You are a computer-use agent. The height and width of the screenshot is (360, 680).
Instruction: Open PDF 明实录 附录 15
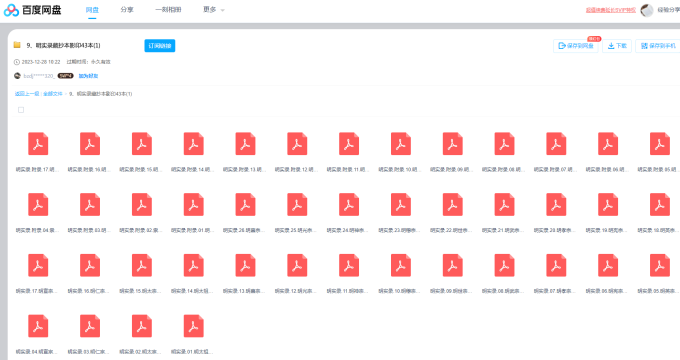142,144
